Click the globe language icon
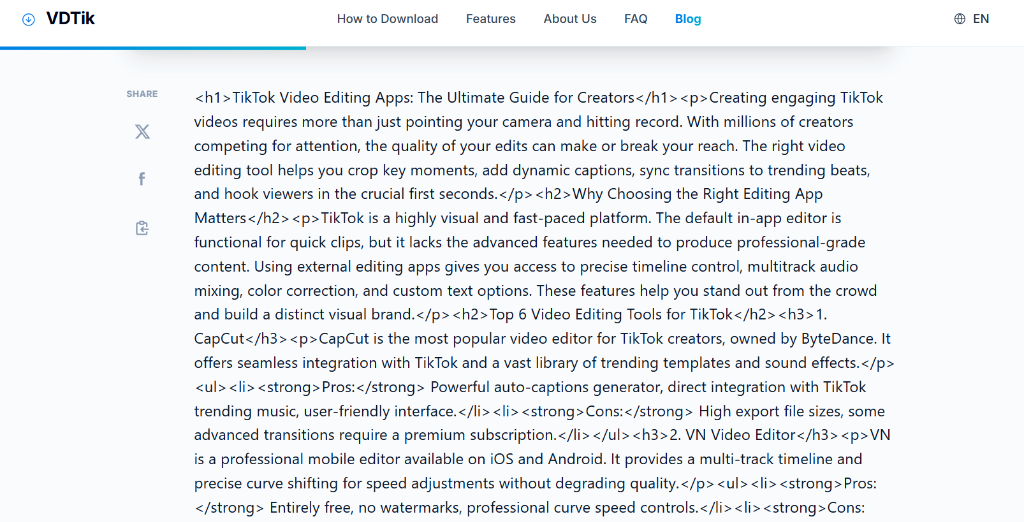 coord(959,19)
